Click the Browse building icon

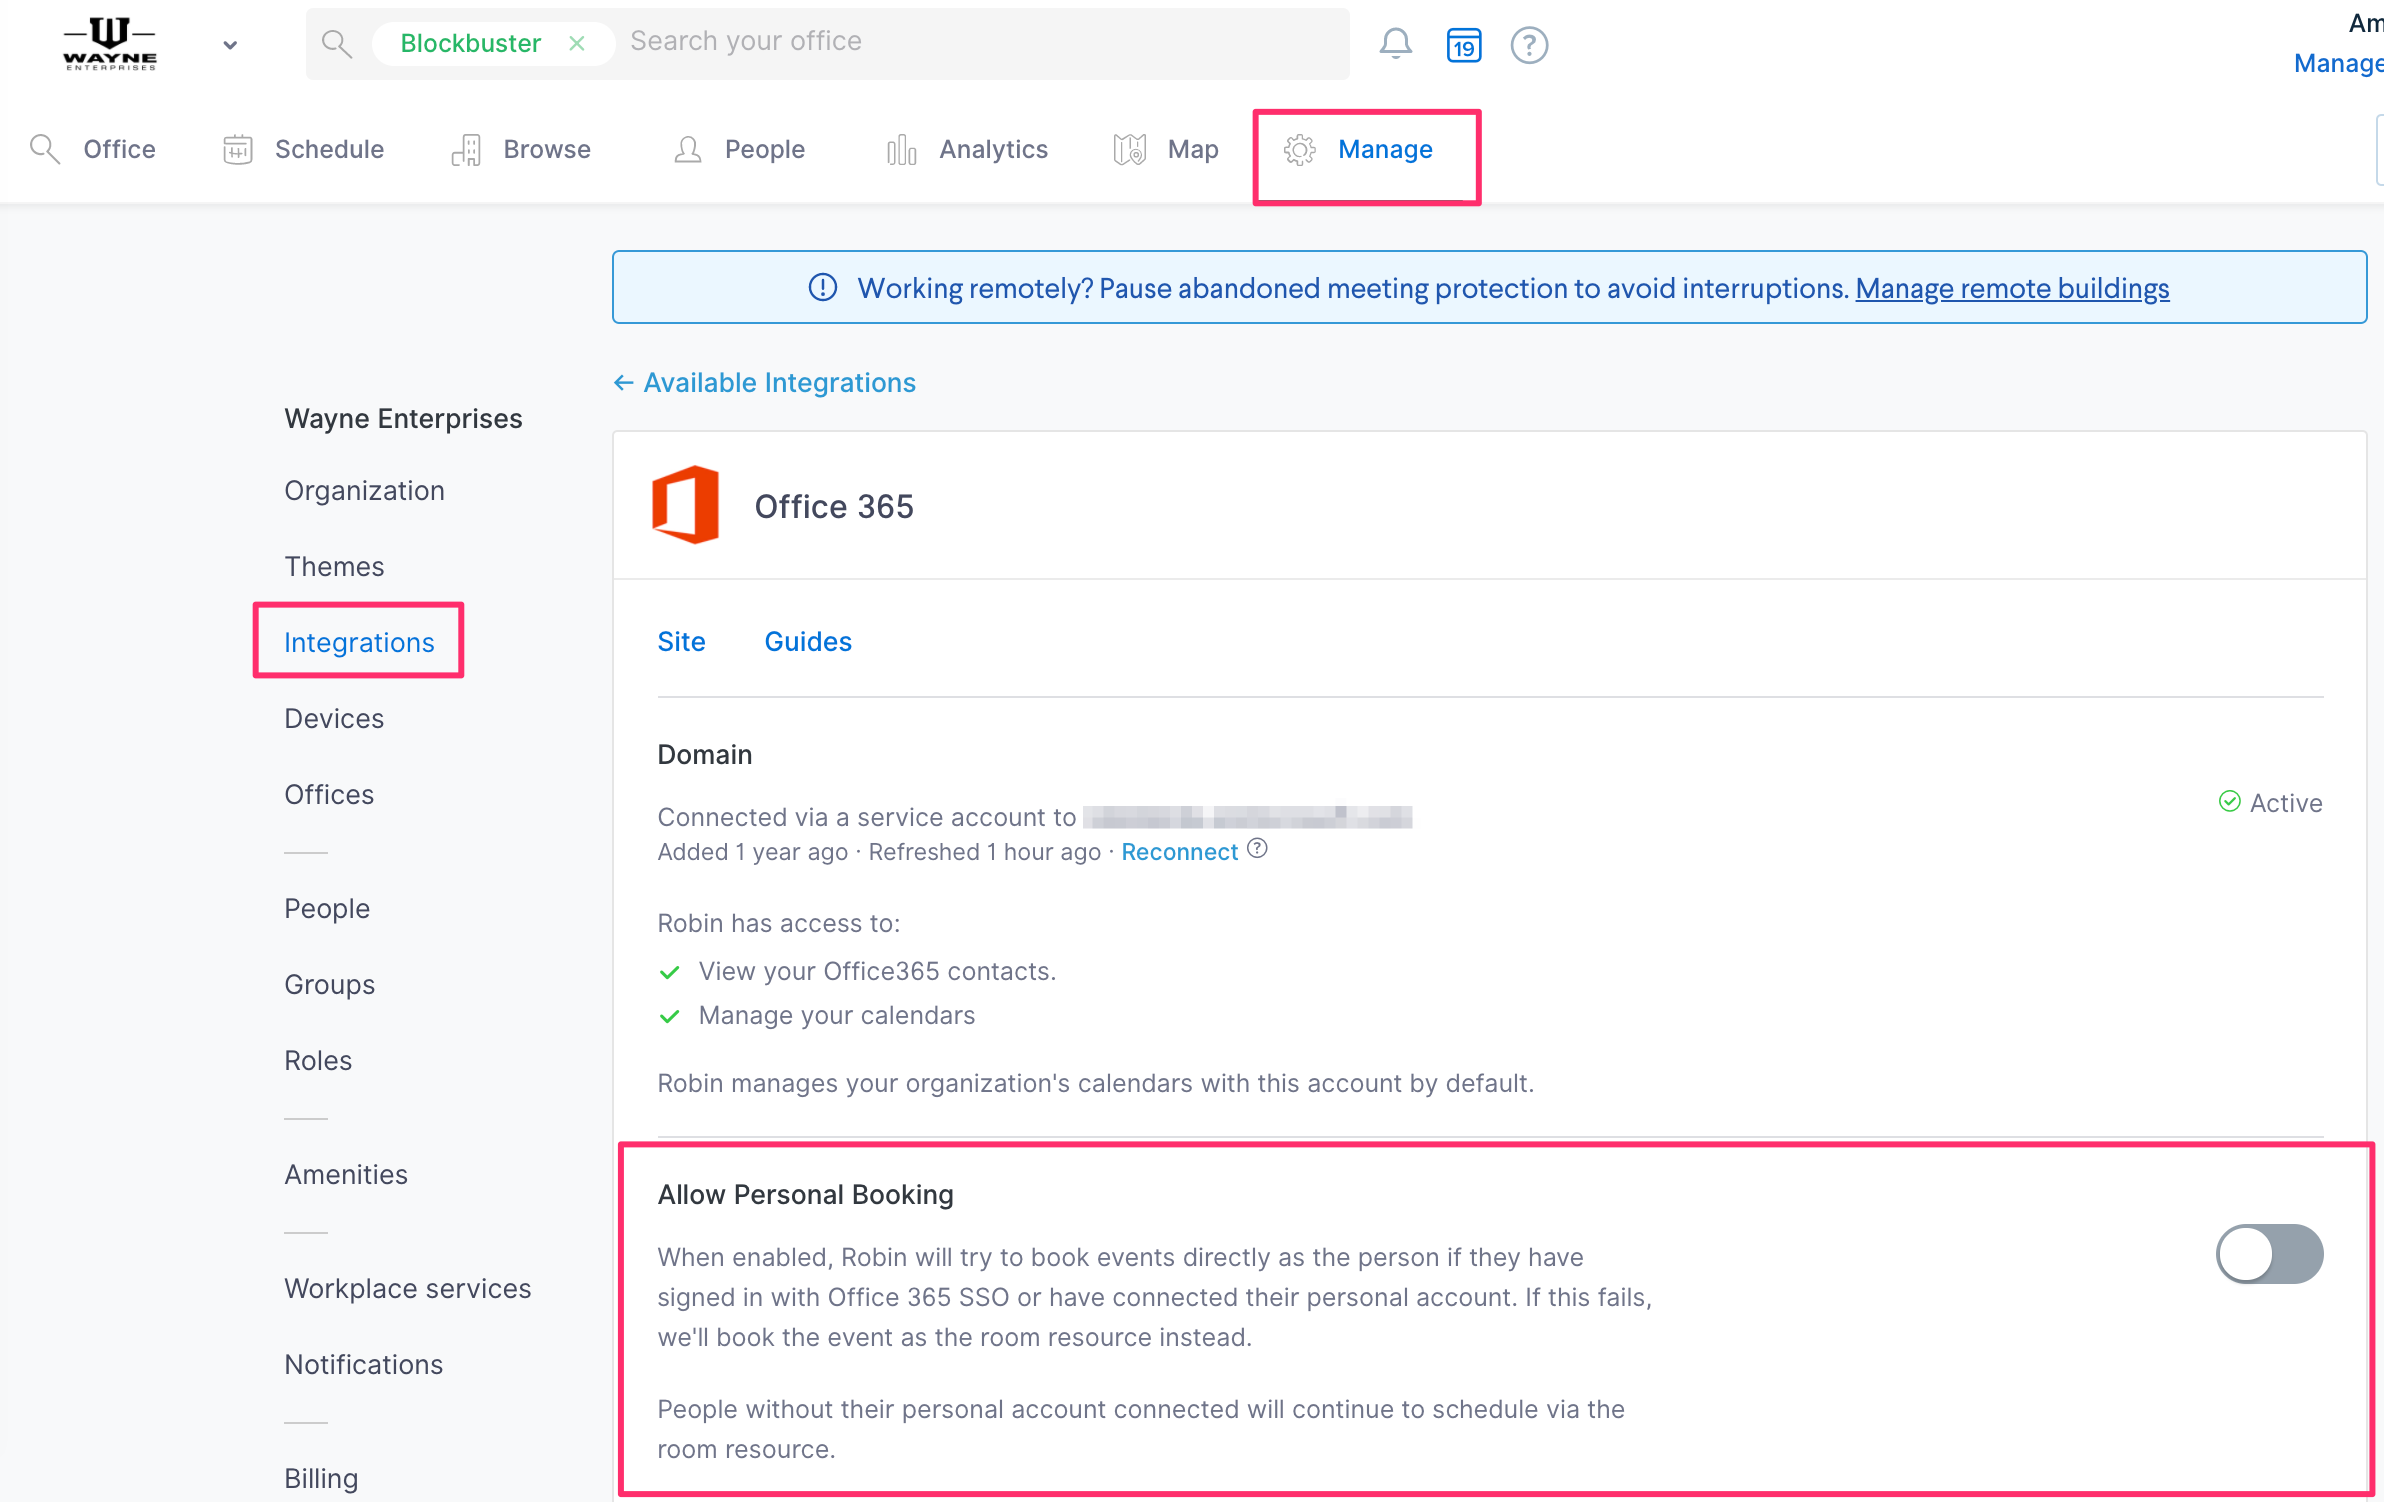(466, 149)
